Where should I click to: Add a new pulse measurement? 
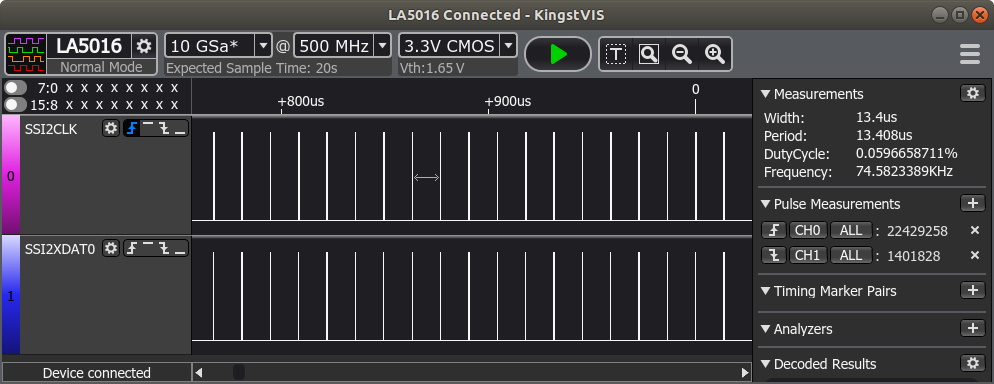click(972, 203)
